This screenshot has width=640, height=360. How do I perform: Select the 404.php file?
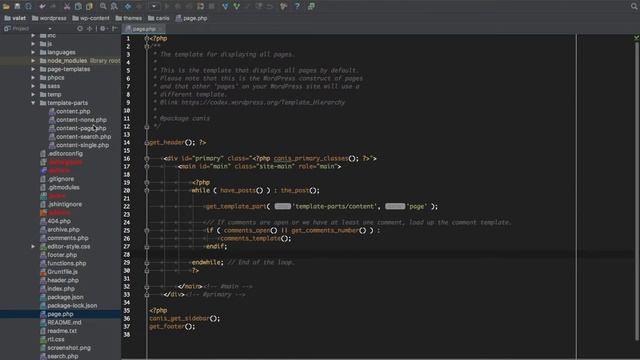click(55, 221)
